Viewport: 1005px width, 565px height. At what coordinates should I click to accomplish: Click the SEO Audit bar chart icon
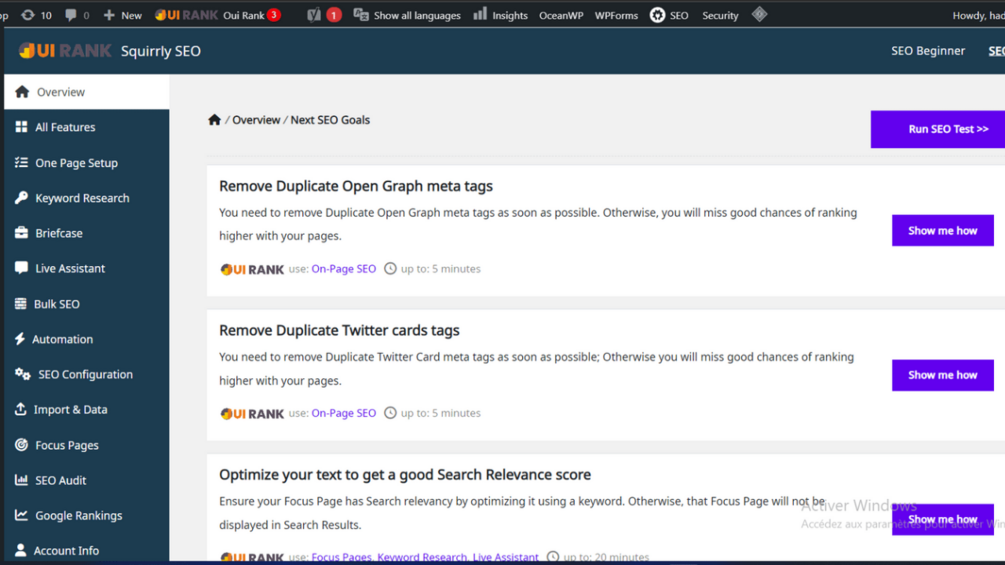21,480
